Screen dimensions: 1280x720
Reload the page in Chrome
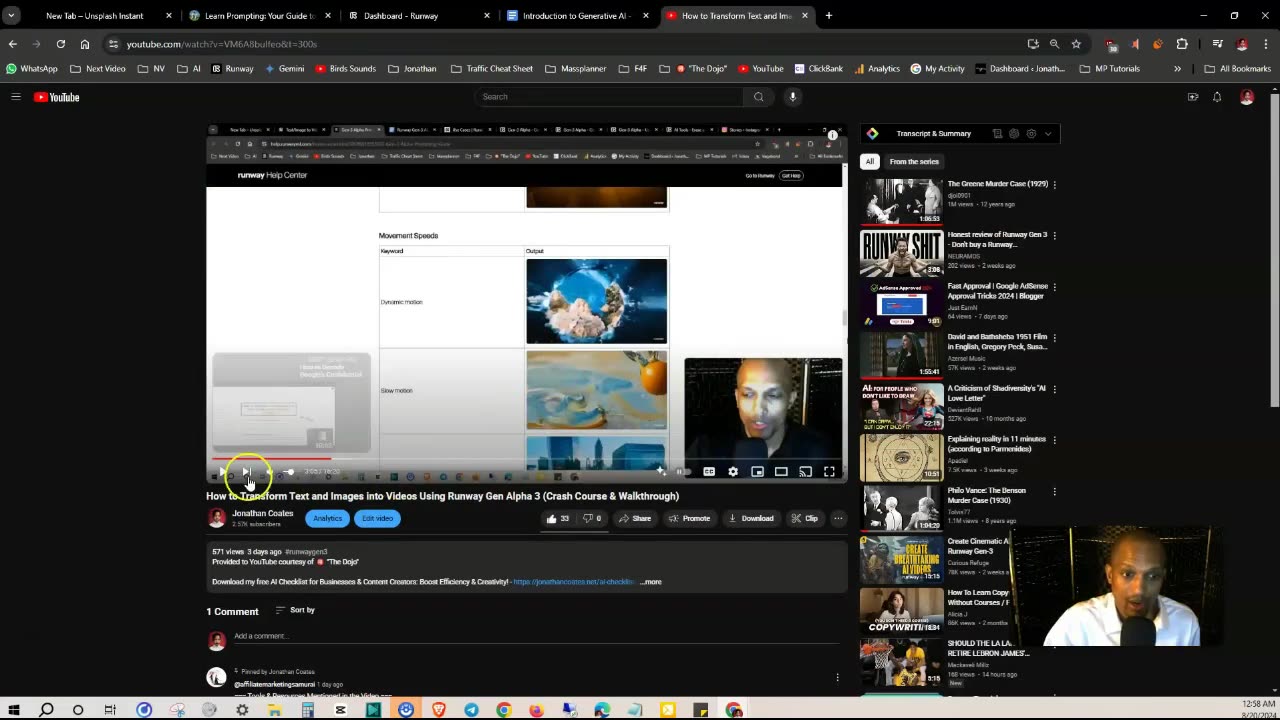(x=60, y=44)
